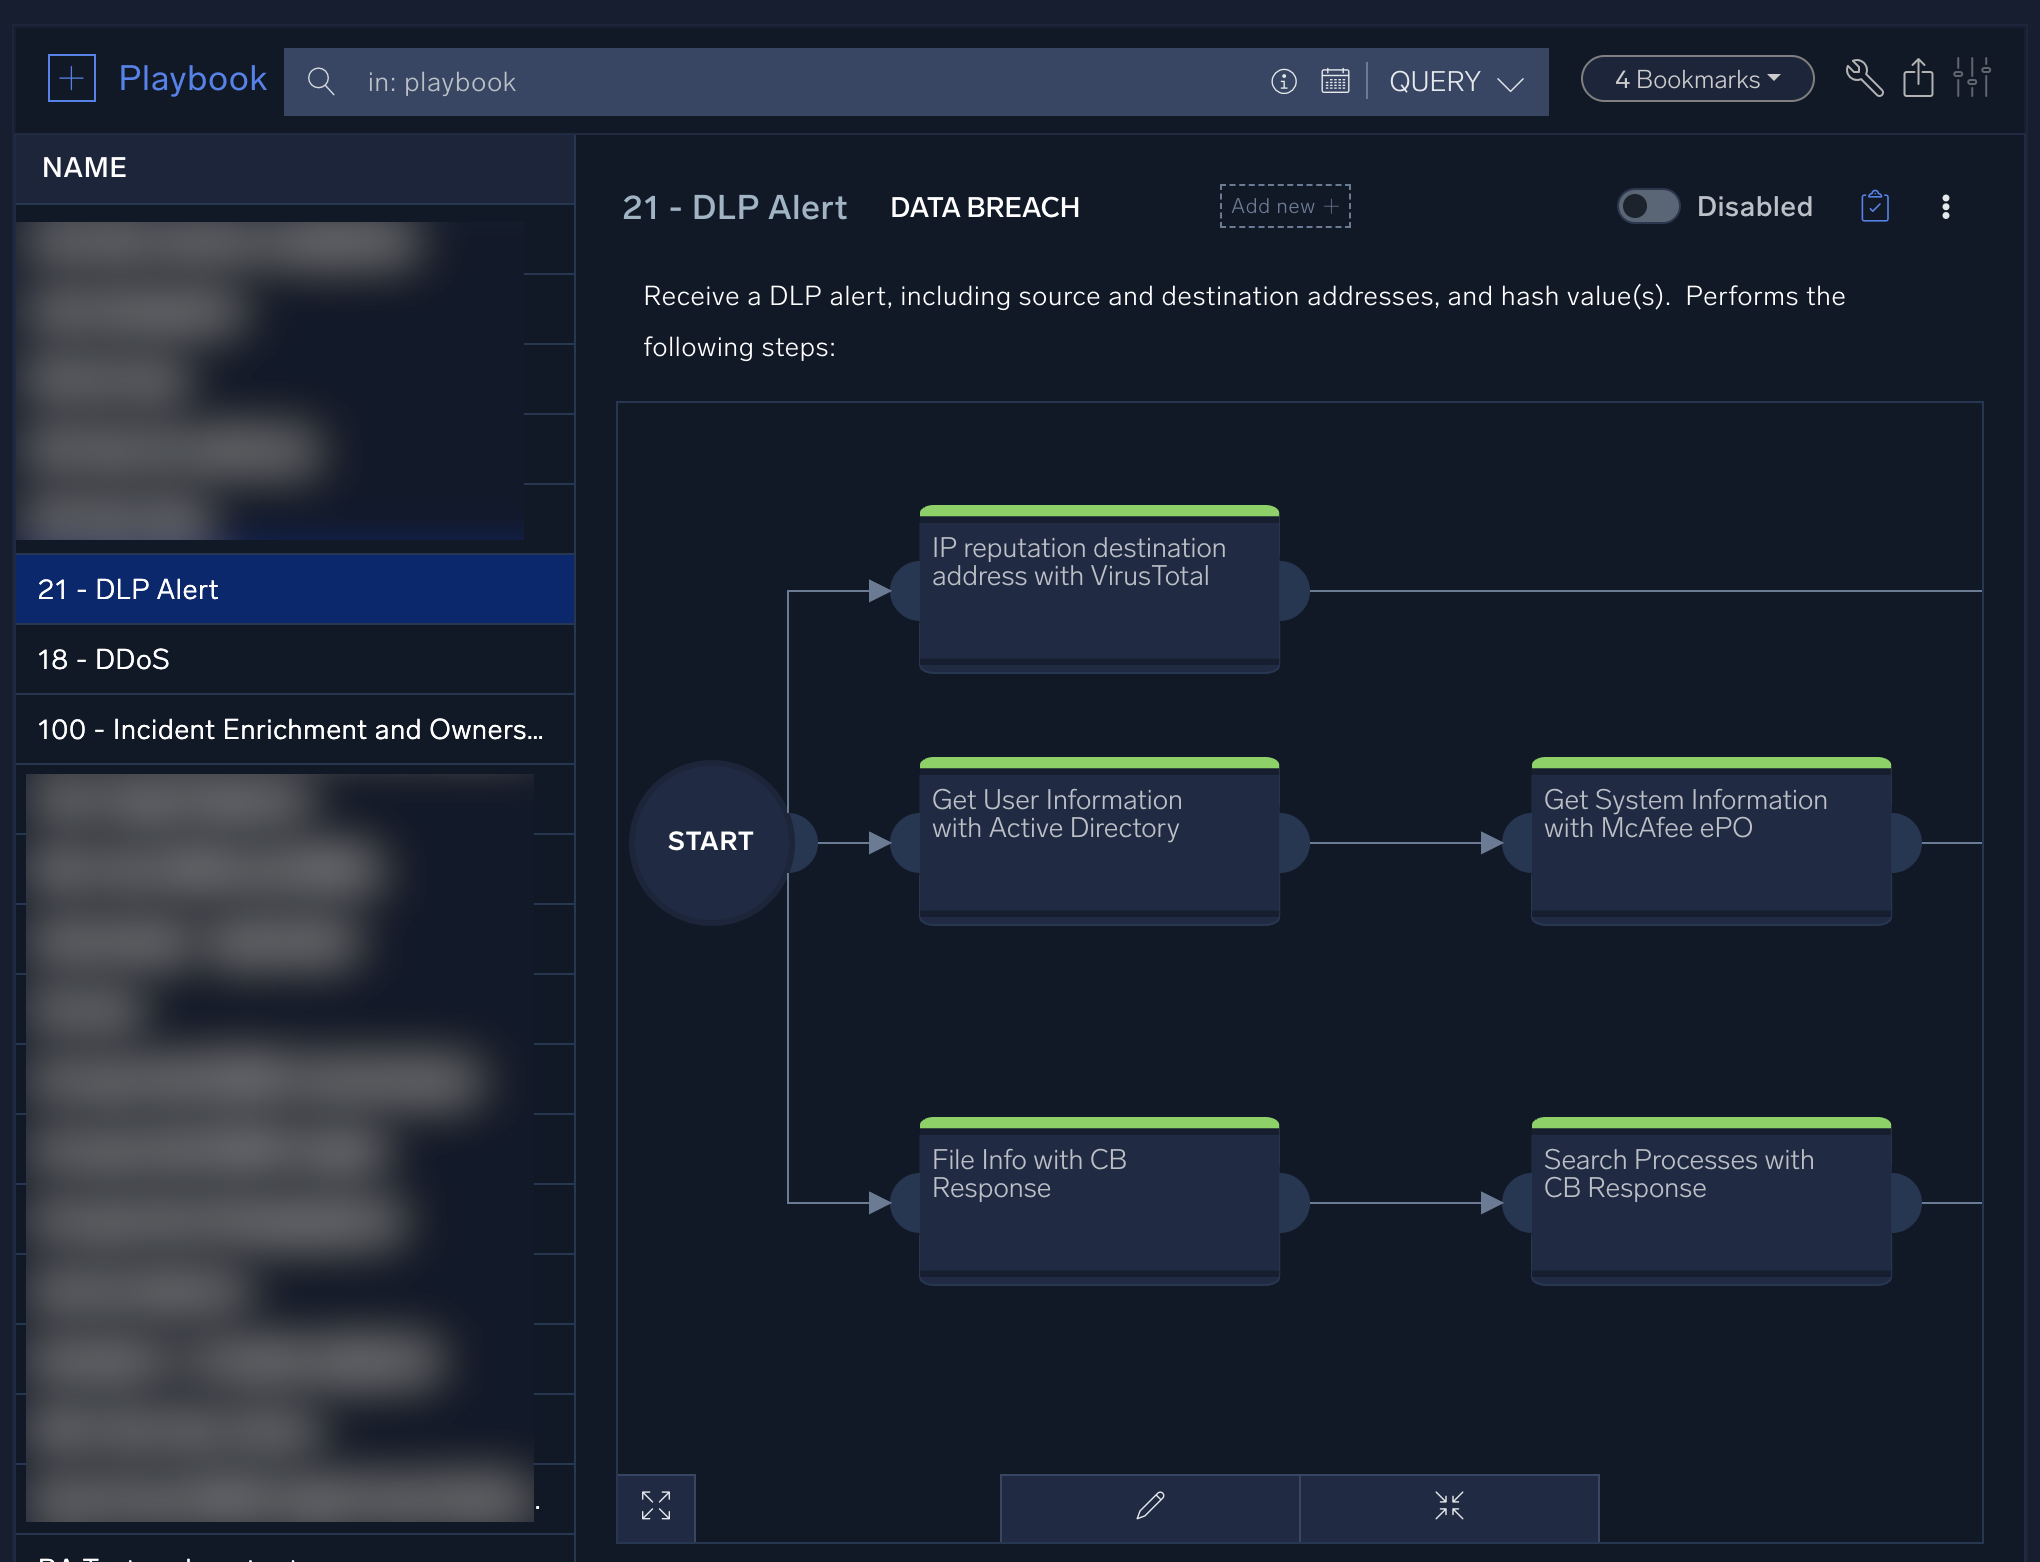The width and height of the screenshot is (2040, 1562).
Task: Click the Add new tag button
Action: click(1285, 206)
